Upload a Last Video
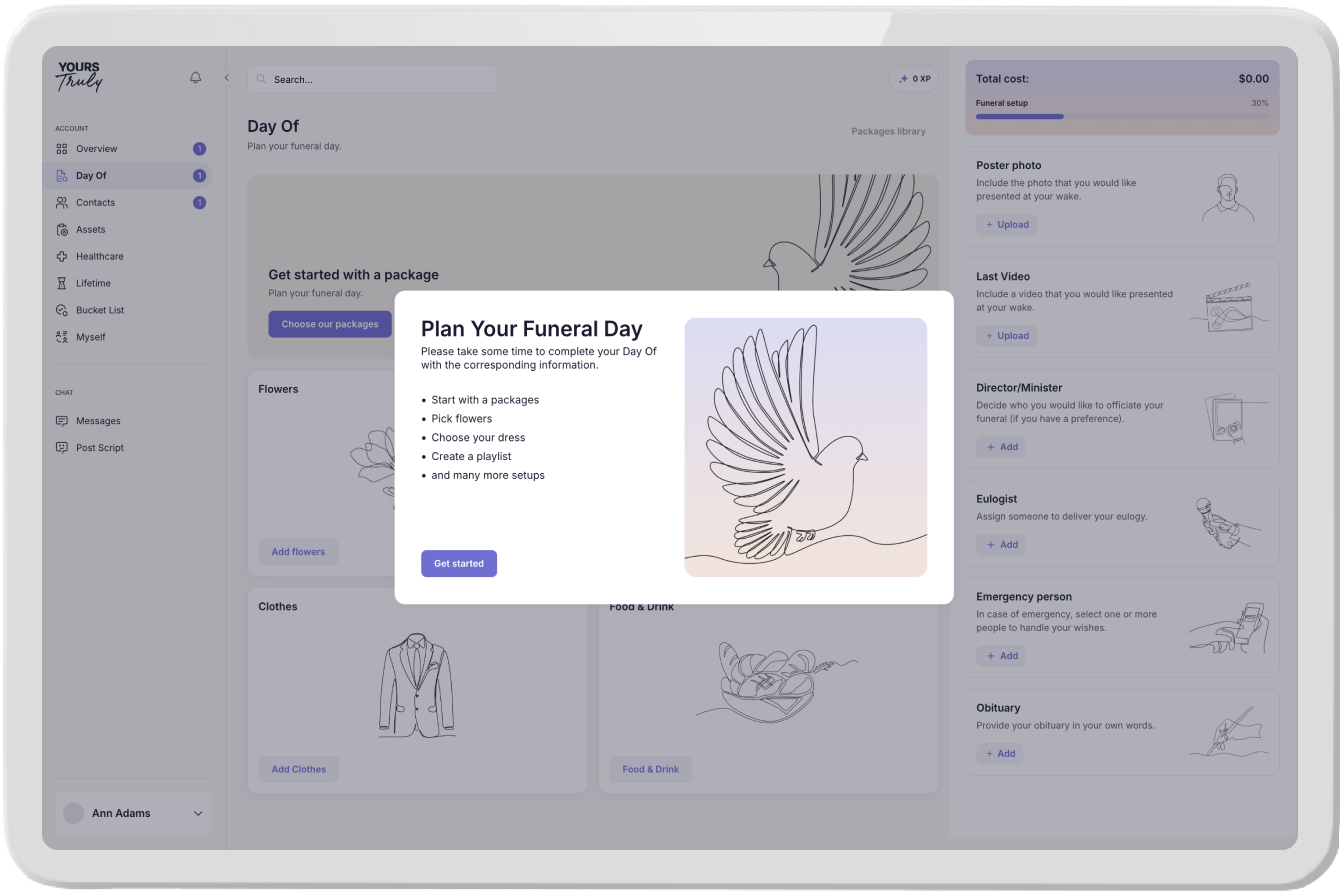This screenshot has height=892, width=1340. click(x=1007, y=336)
